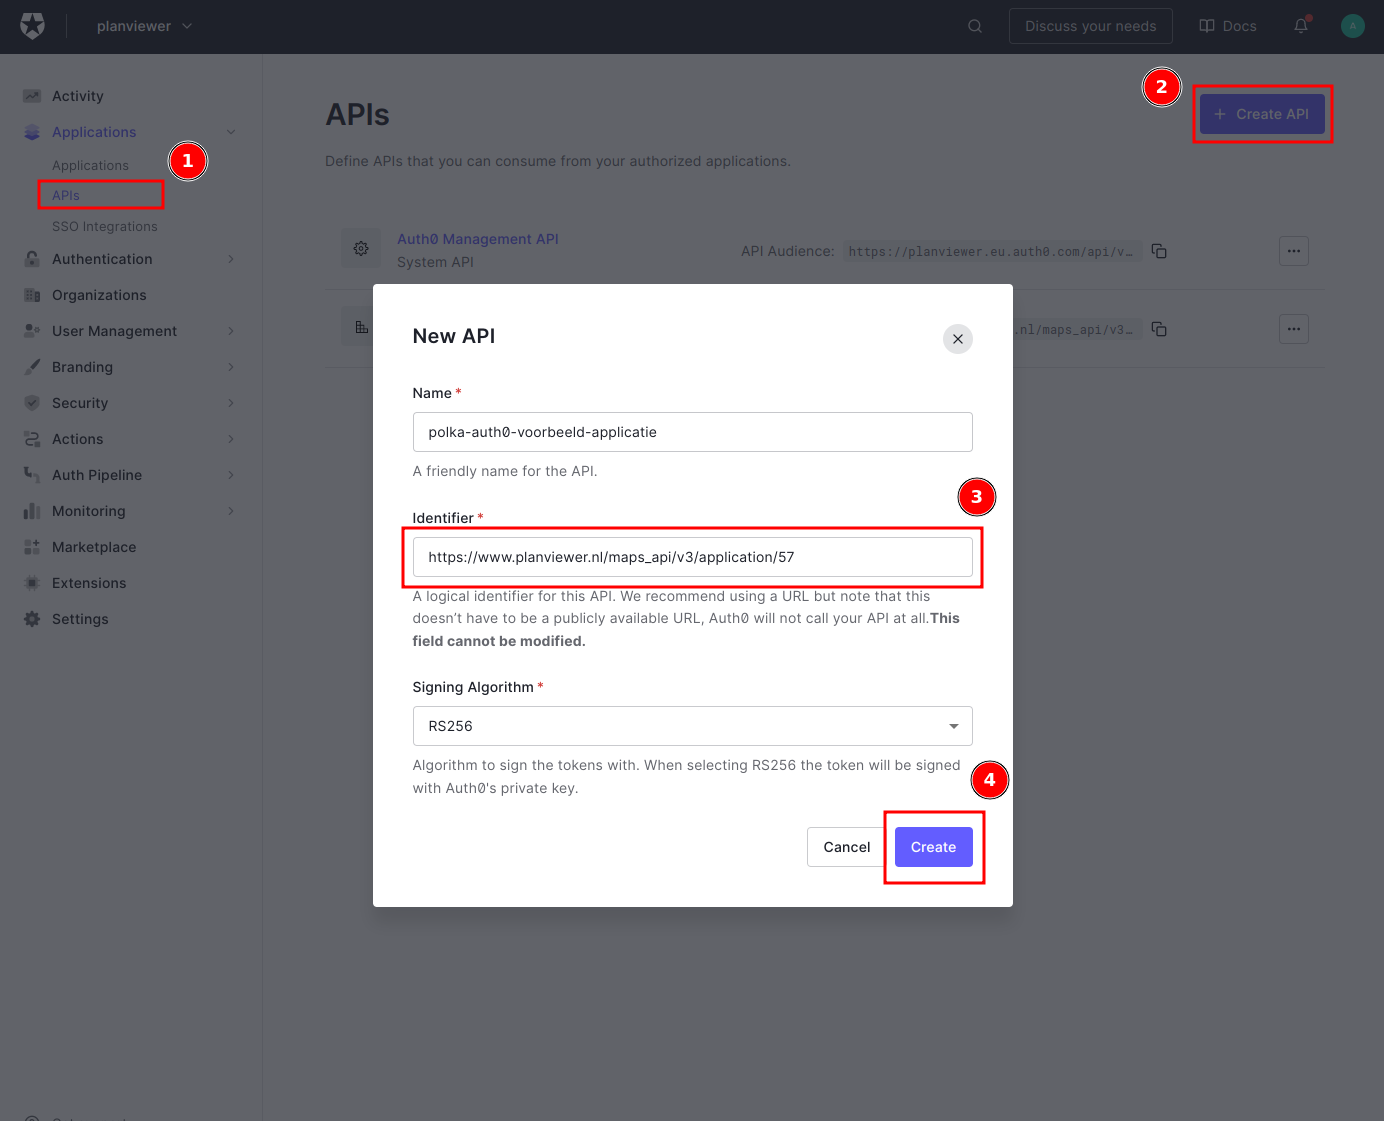The image size is (1384, 1121).
Task: Click the search icon in the top bar
Action: click(974, 26)
